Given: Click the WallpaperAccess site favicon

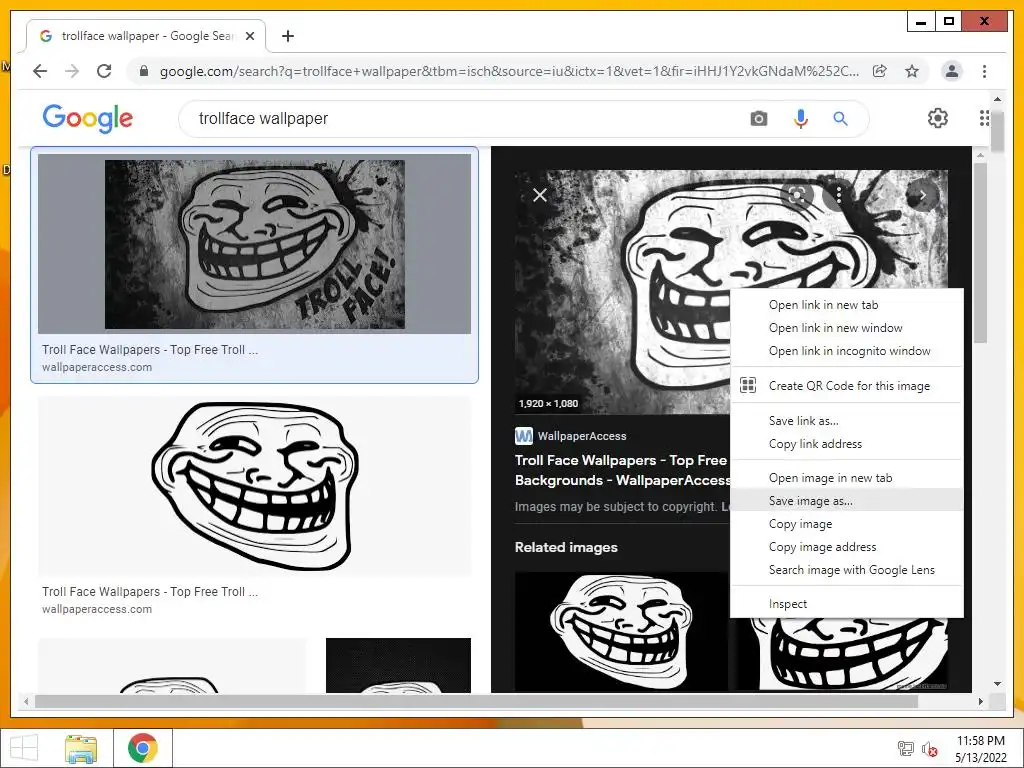Looking at the screenshot, I should 524,436.
